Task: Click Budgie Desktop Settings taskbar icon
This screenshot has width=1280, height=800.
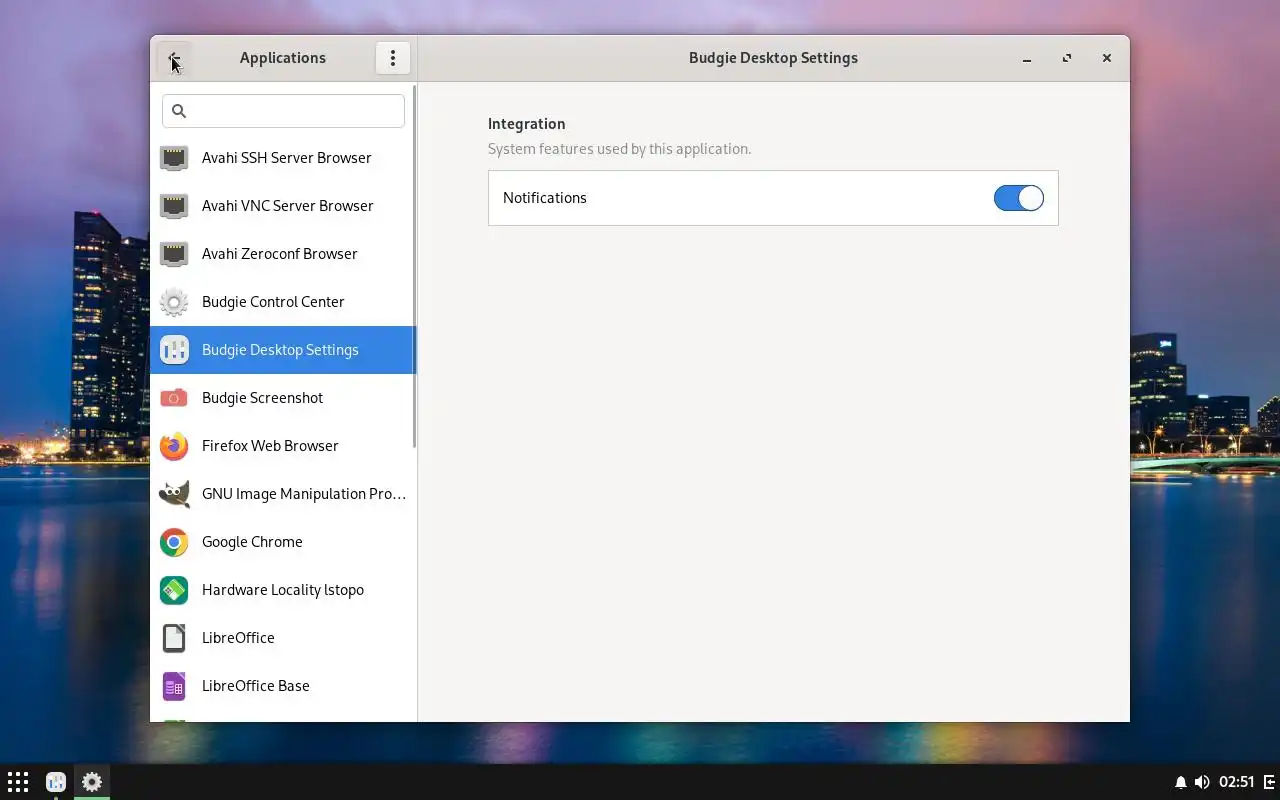Action: [x=56, y=782]
